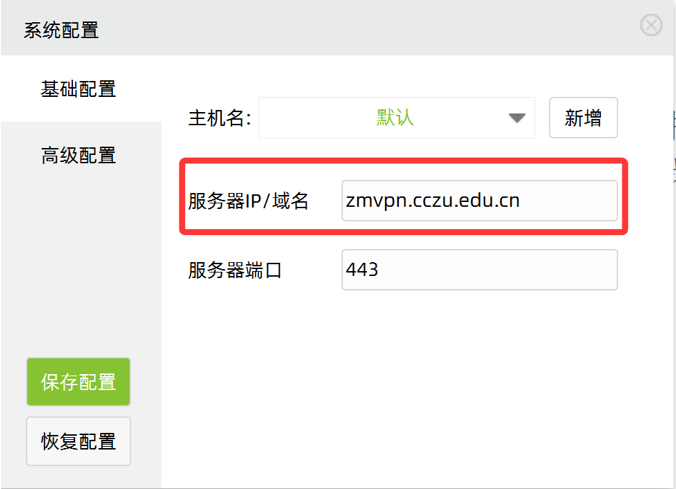
Task: Expand the 主机名 dropdown arrow
Action: point(516,118)
